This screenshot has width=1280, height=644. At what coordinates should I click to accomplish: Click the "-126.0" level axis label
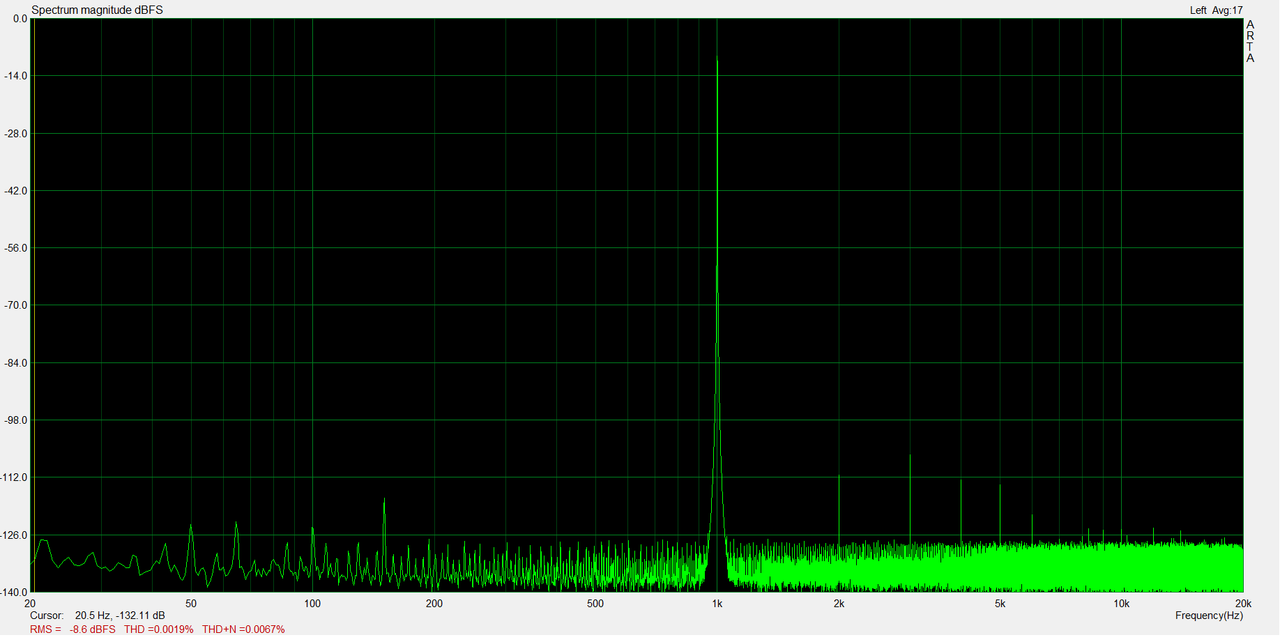coord(14,536)
